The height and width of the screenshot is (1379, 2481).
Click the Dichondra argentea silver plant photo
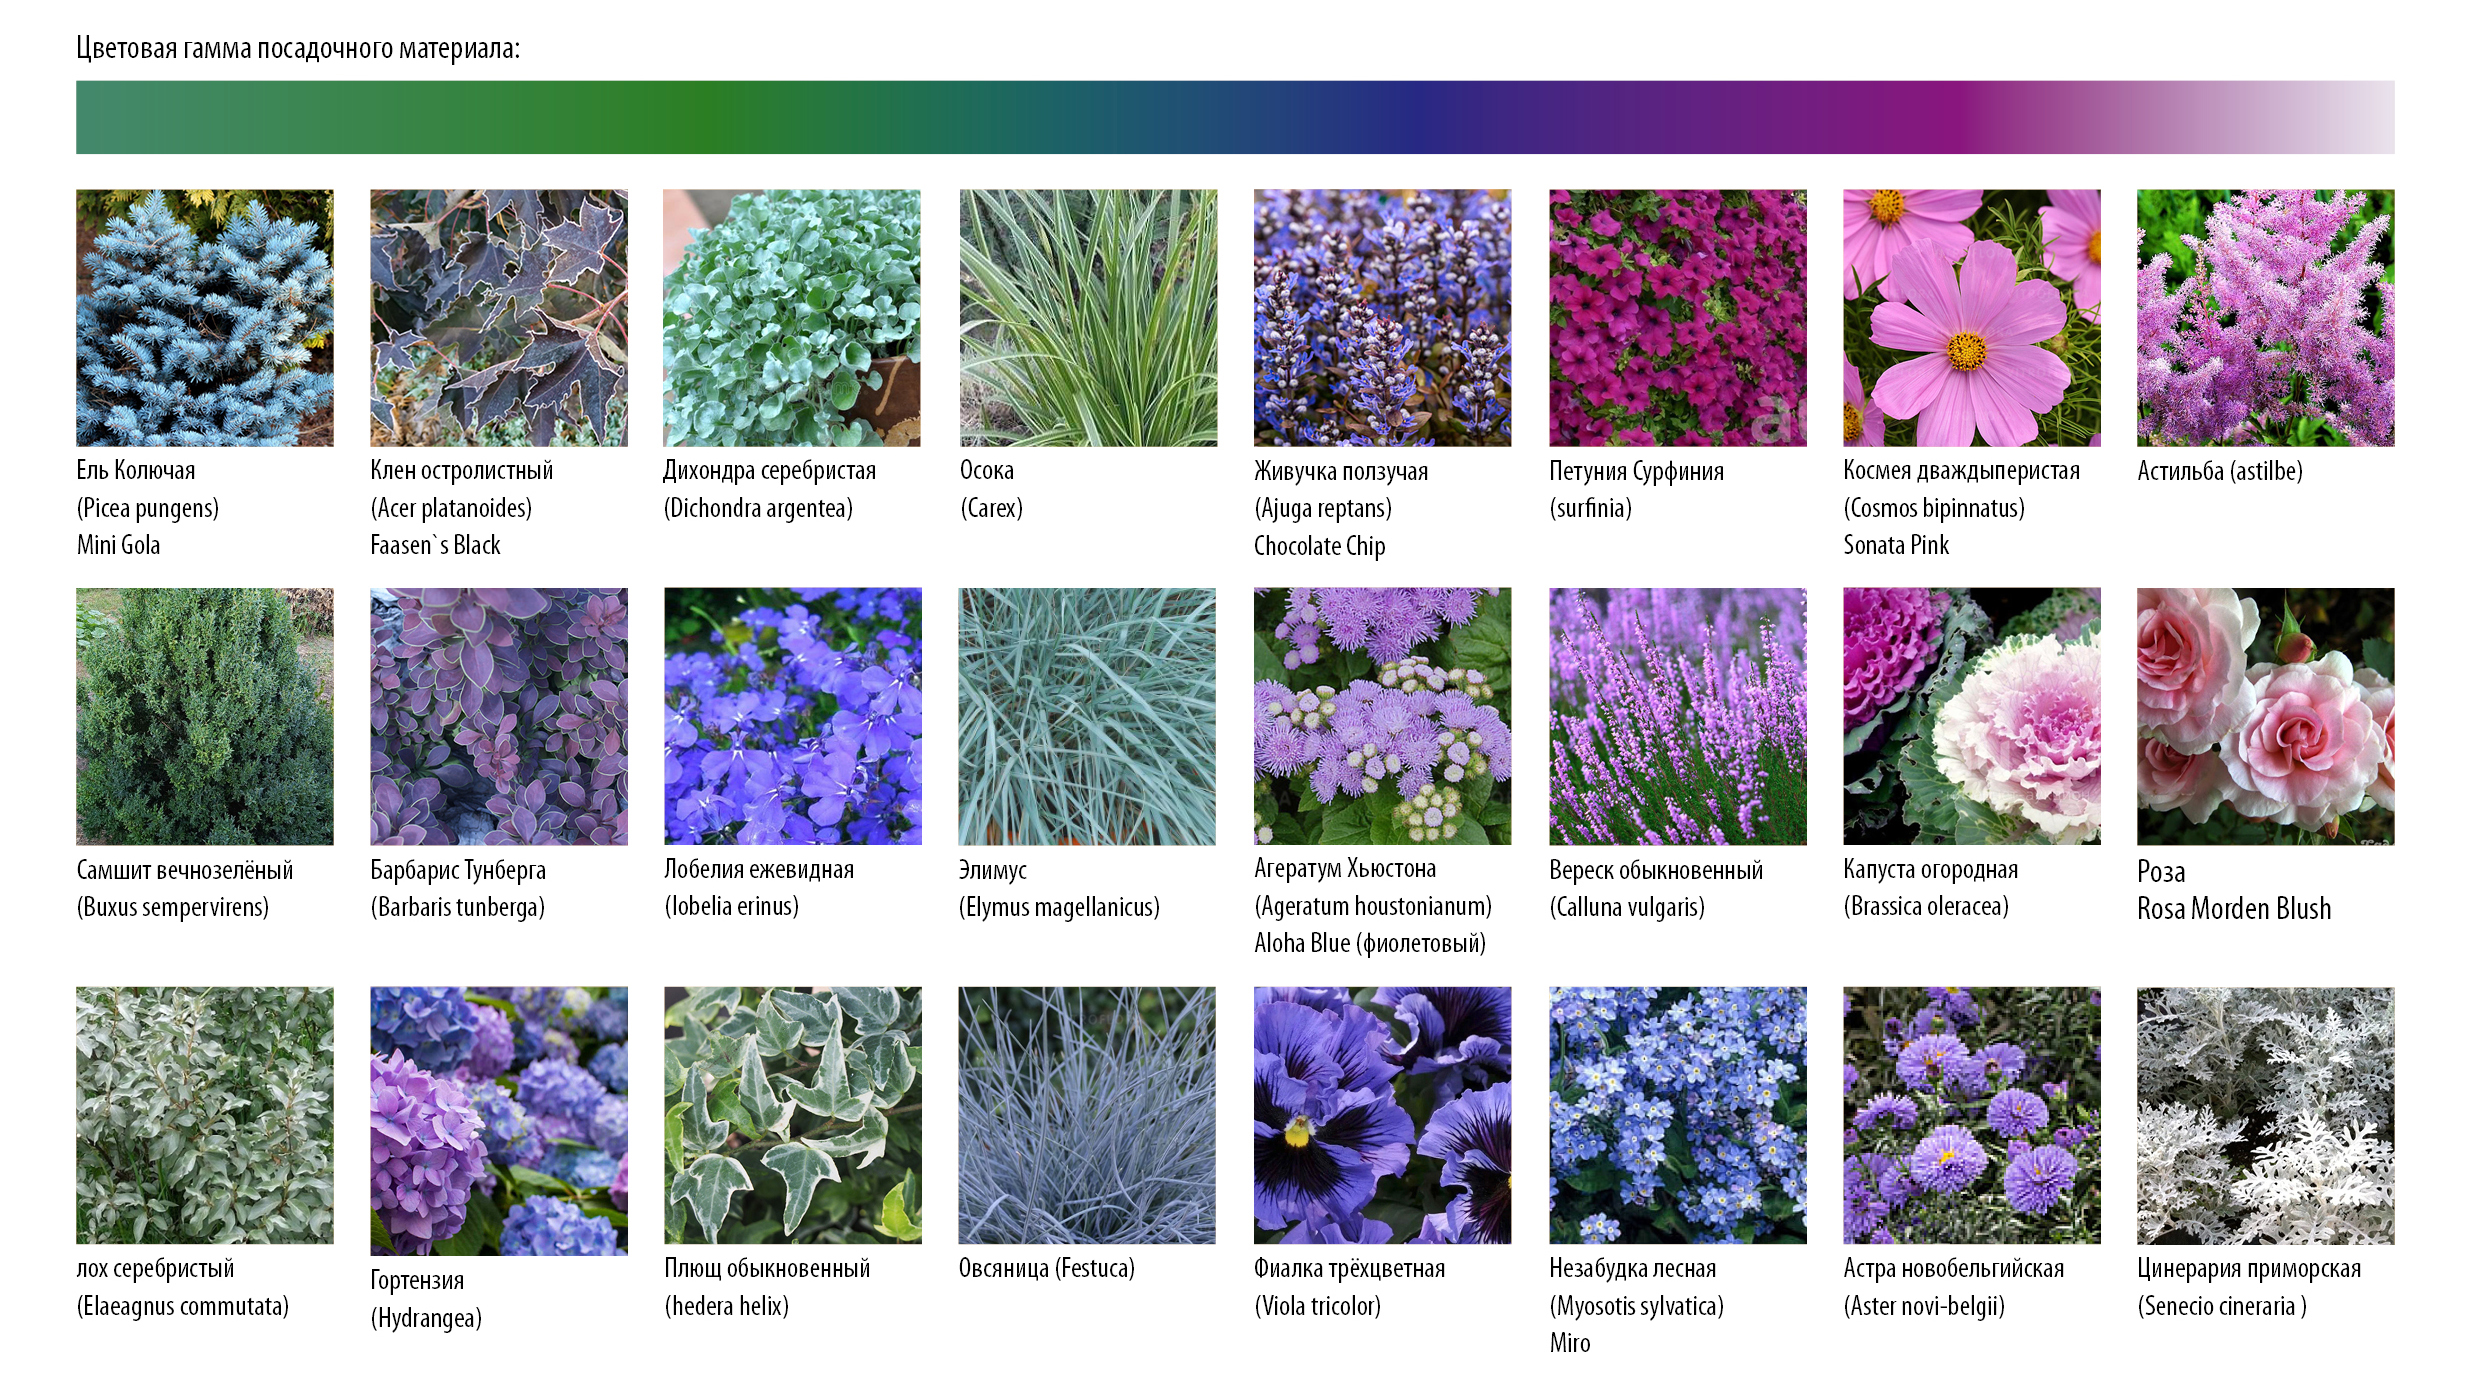pos(792,318)
